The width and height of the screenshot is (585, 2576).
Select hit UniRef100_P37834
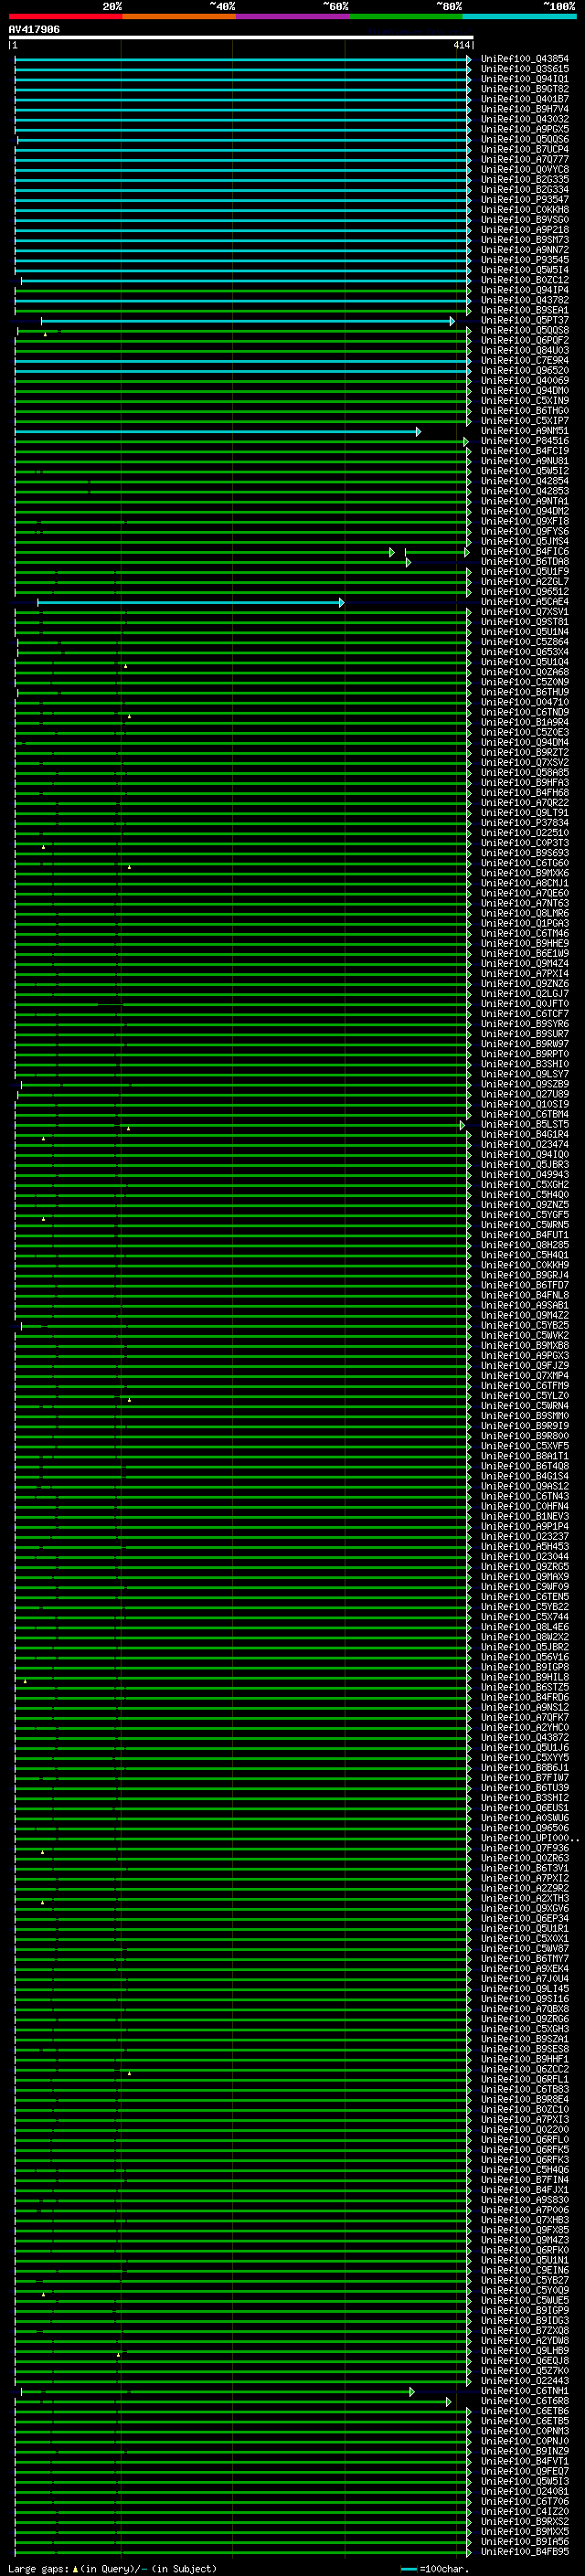pos(524,824)
